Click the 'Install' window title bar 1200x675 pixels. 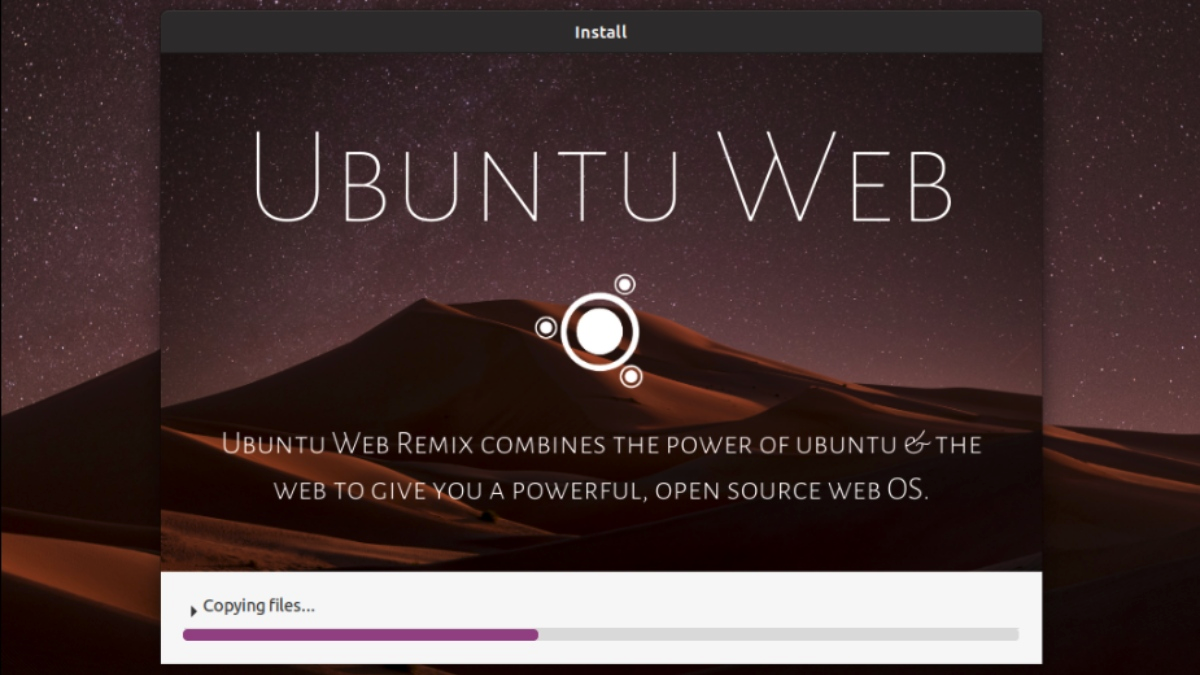pos(600,32)
